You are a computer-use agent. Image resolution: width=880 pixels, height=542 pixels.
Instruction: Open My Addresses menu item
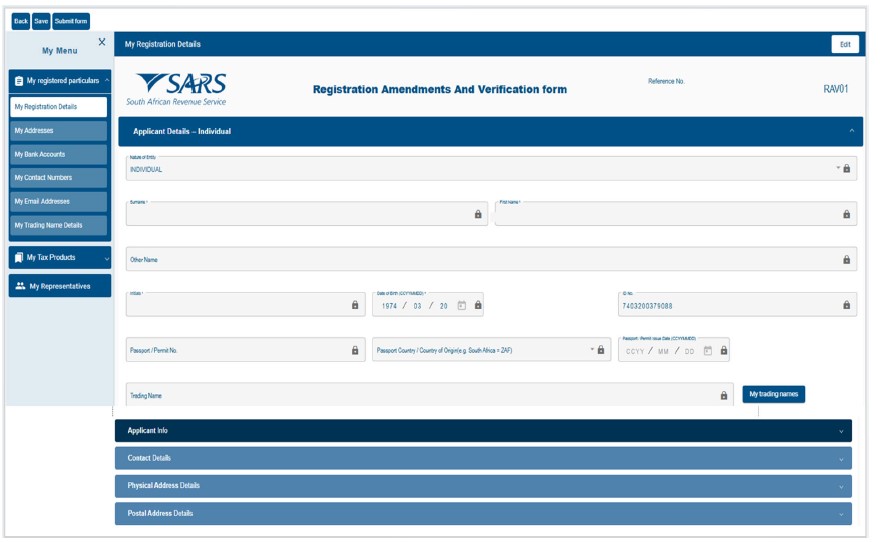[x=58, y=131]
